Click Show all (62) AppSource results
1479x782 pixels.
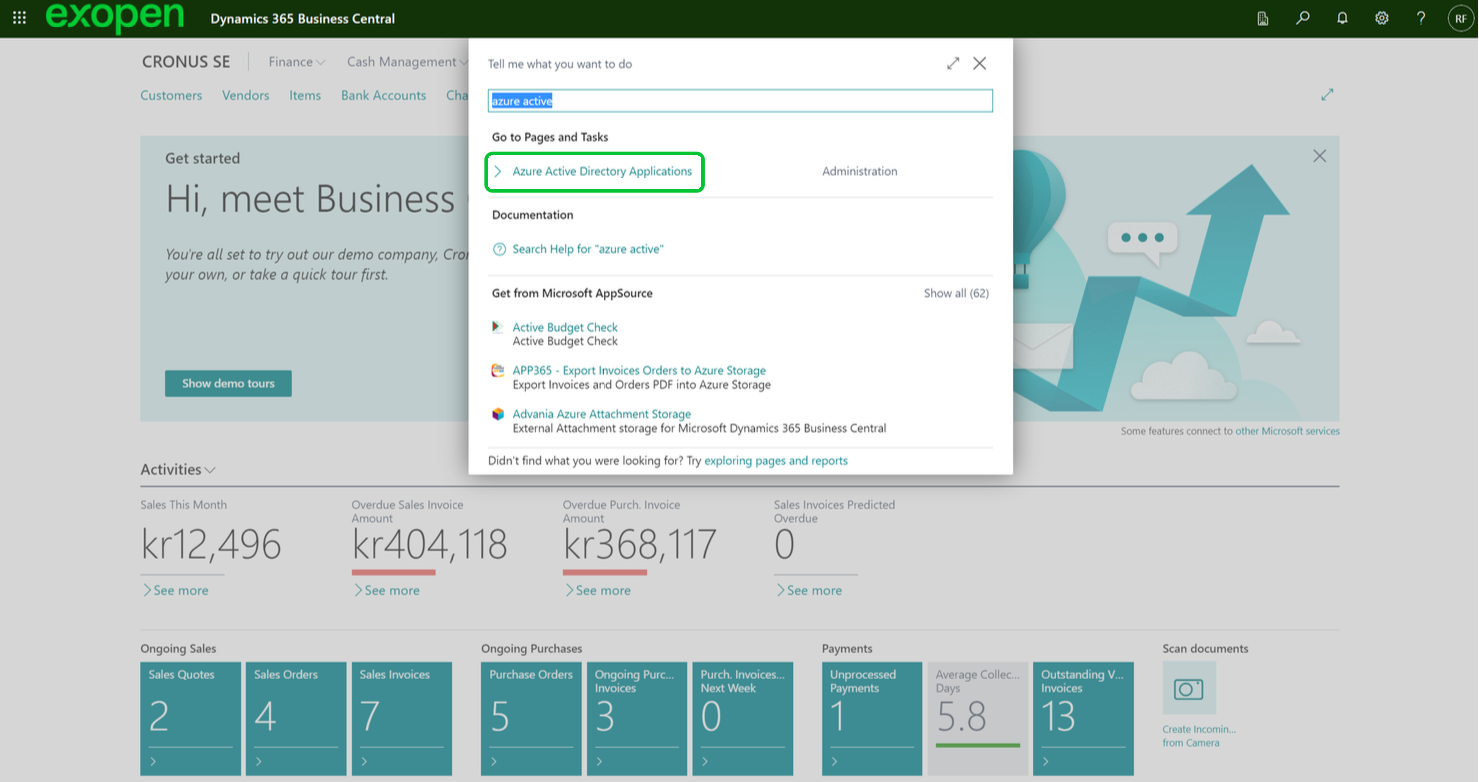click(956, 294)
